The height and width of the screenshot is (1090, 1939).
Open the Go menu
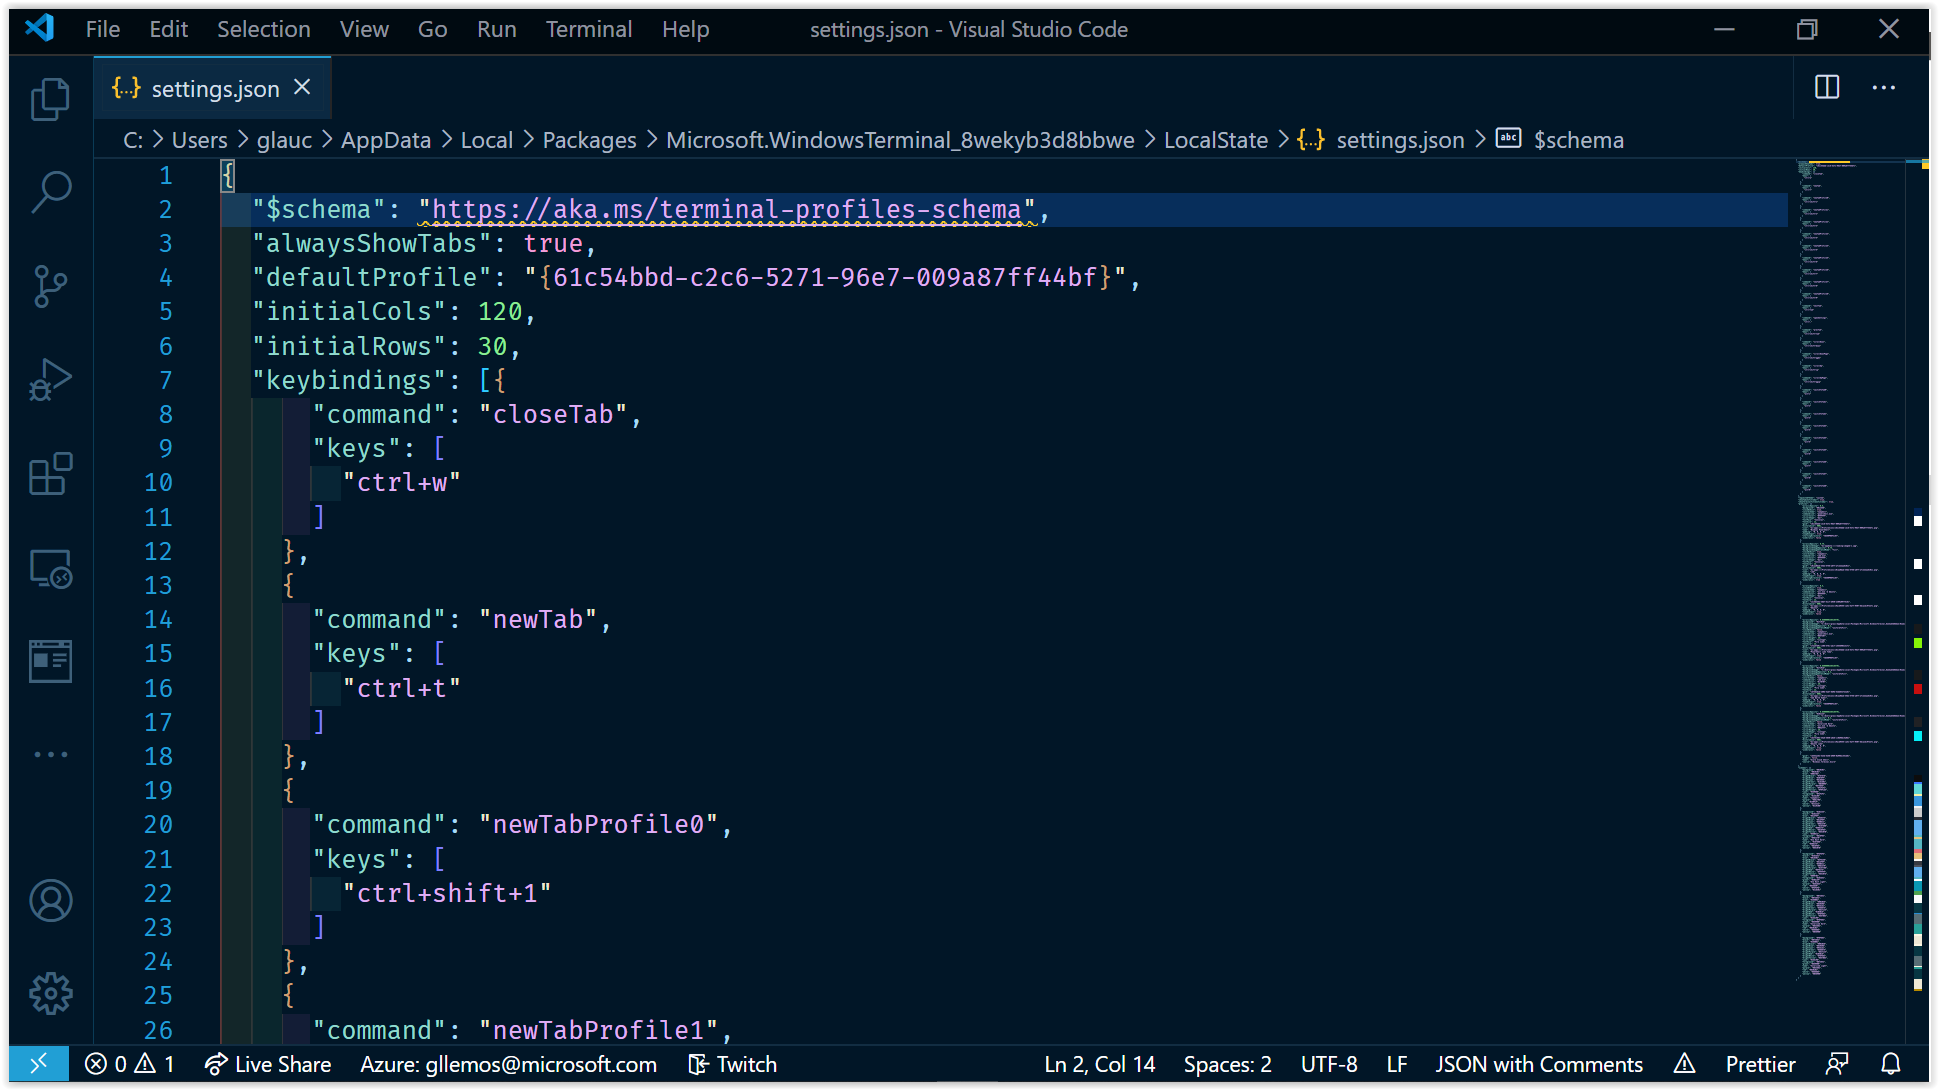pos(432,29)
